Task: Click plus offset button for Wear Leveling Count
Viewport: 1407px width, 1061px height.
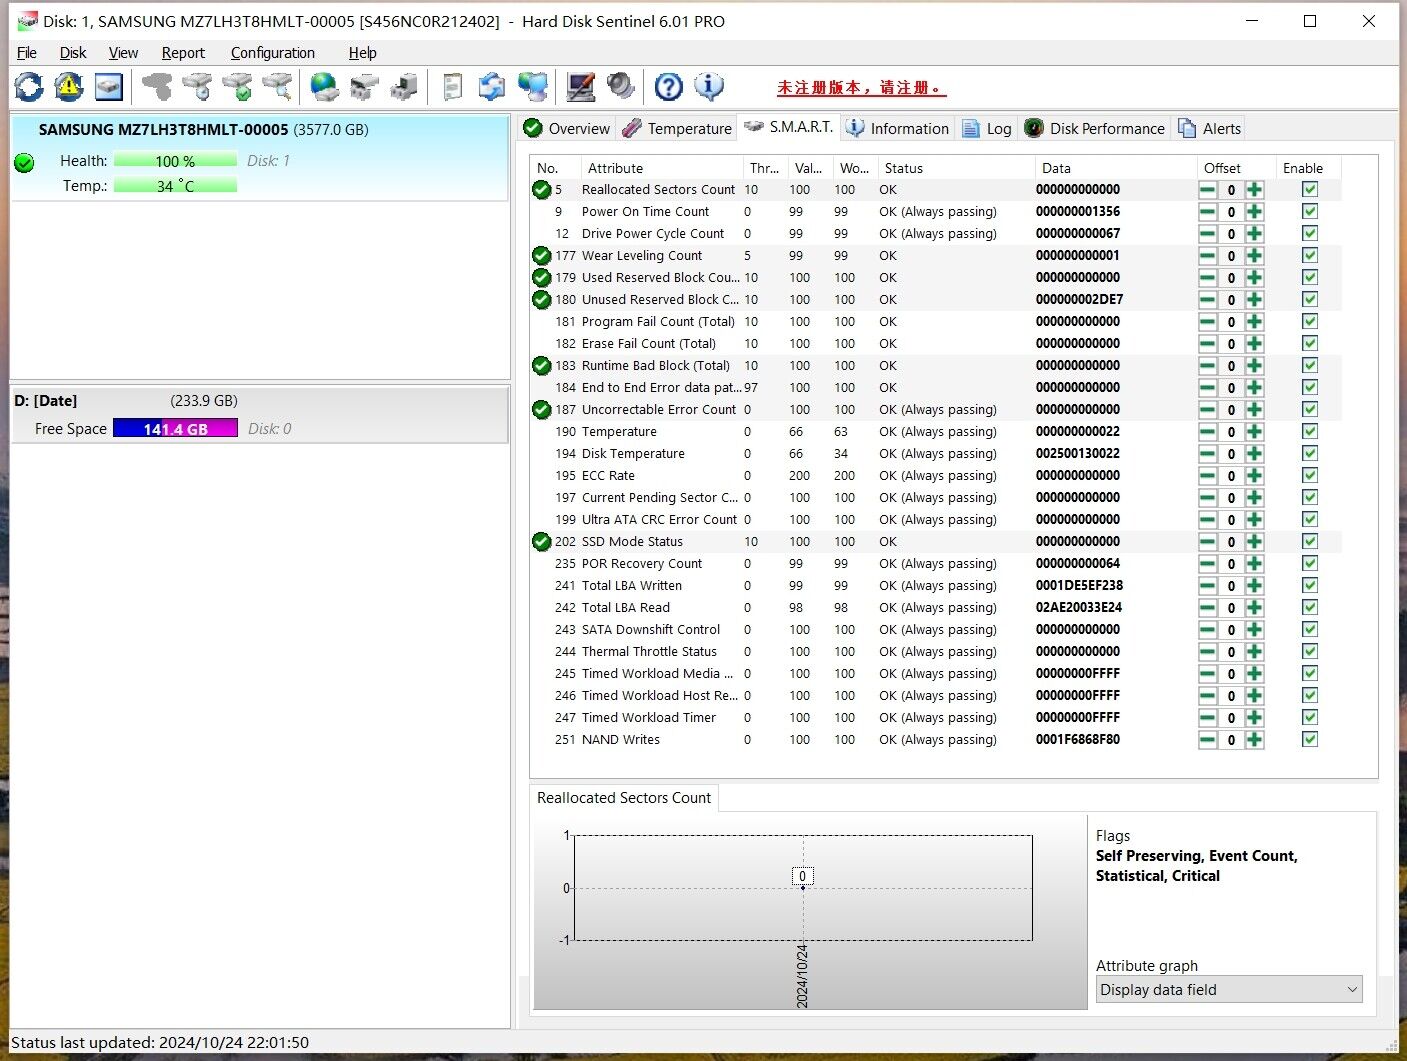Action: click(1254, 255)
